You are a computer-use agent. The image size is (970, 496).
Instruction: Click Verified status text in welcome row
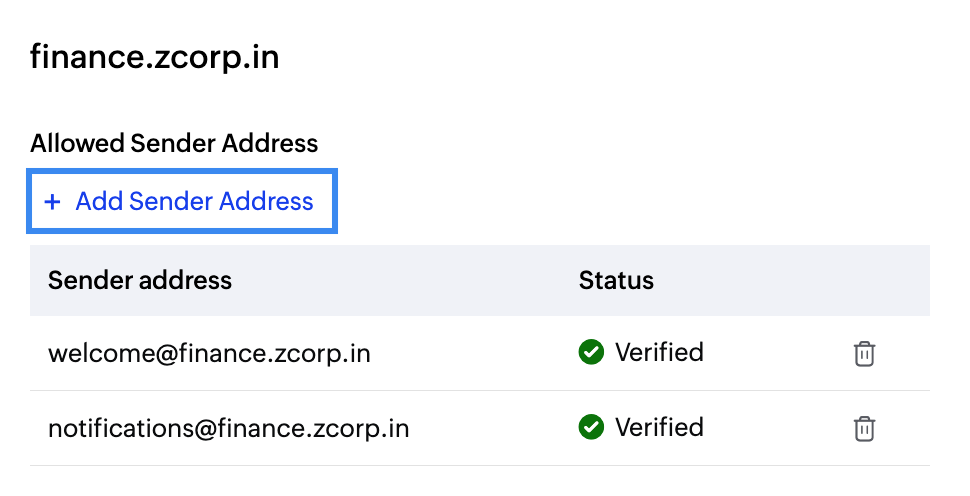click(x=659, y=352)
